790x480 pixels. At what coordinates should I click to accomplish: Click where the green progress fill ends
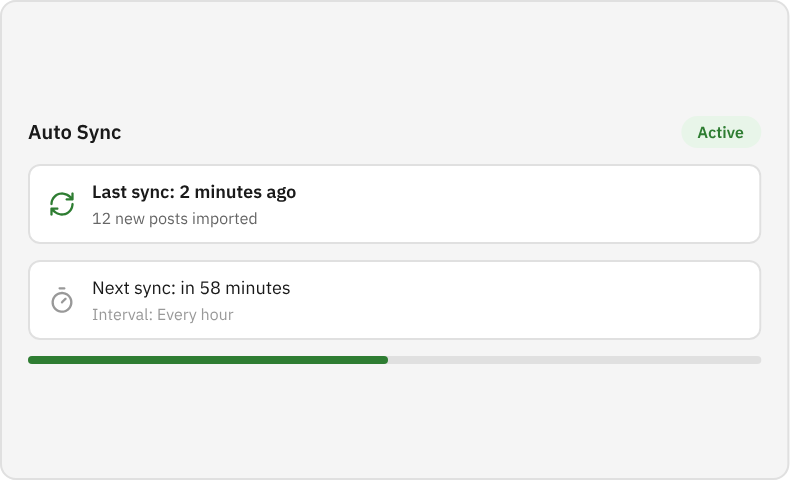pyautogui.click(x=387, y=359)
